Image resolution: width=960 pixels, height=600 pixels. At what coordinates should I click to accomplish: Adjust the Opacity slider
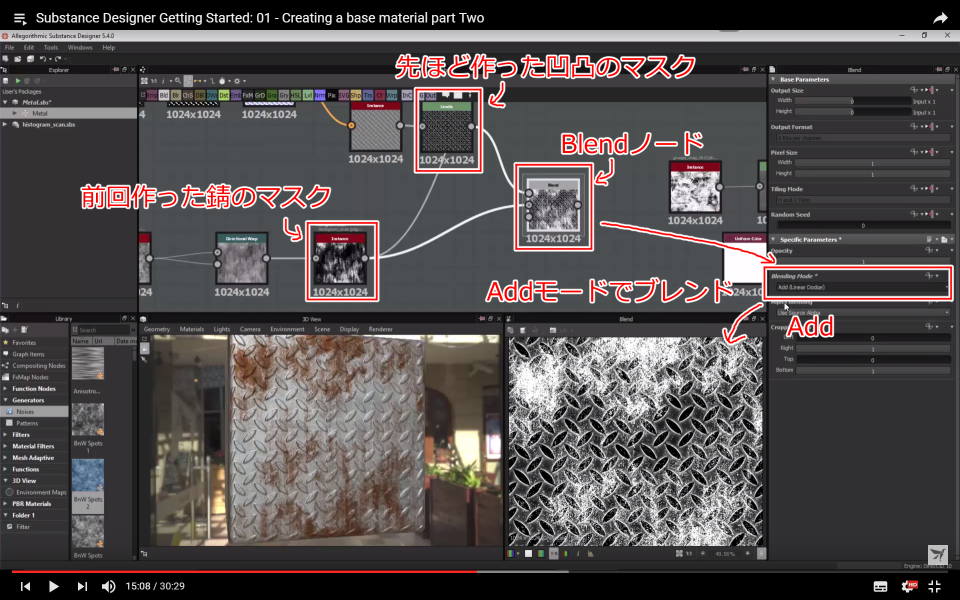[x=863, y=261]
